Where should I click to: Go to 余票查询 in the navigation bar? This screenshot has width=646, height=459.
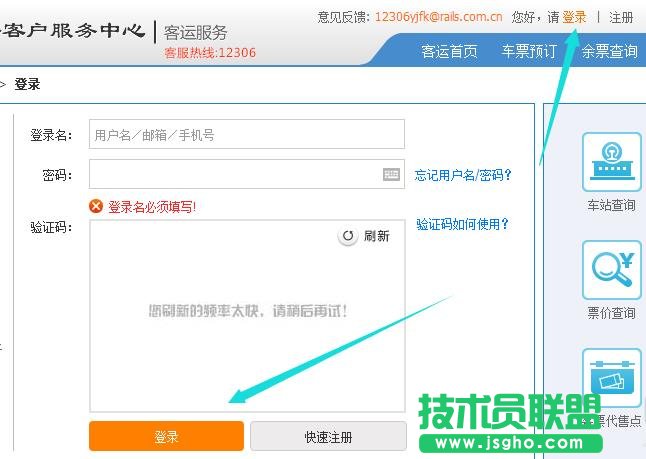click(609, 52)
